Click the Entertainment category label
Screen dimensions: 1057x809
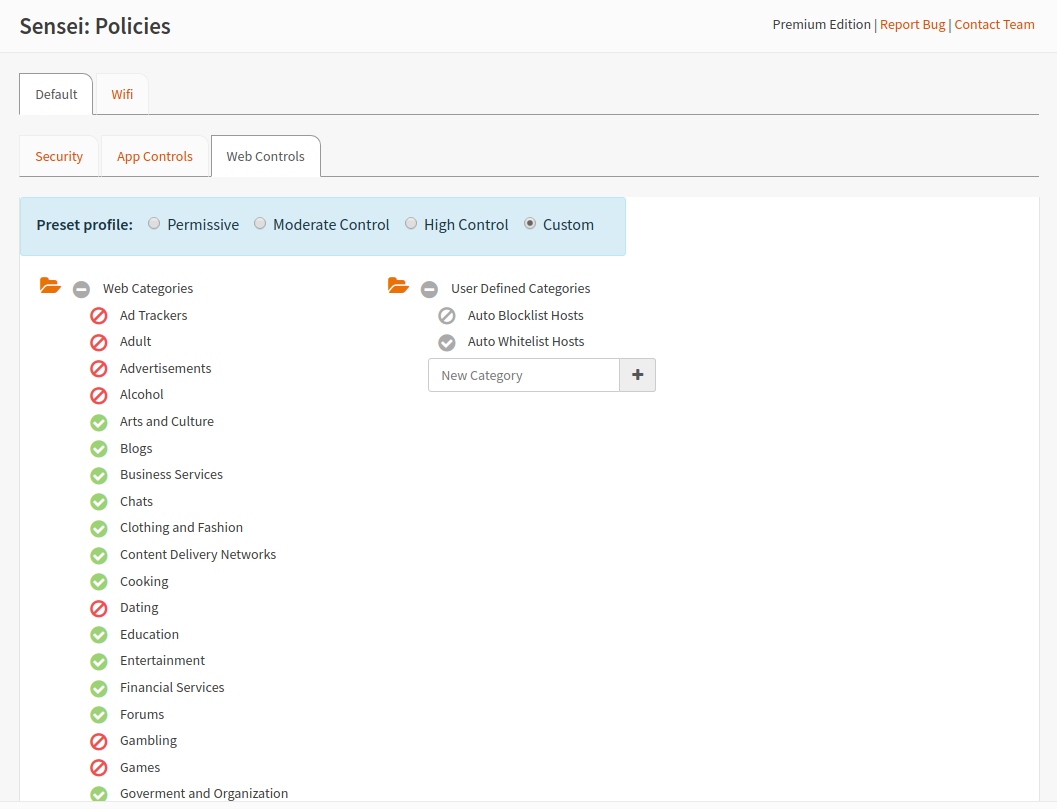point(162,661)
